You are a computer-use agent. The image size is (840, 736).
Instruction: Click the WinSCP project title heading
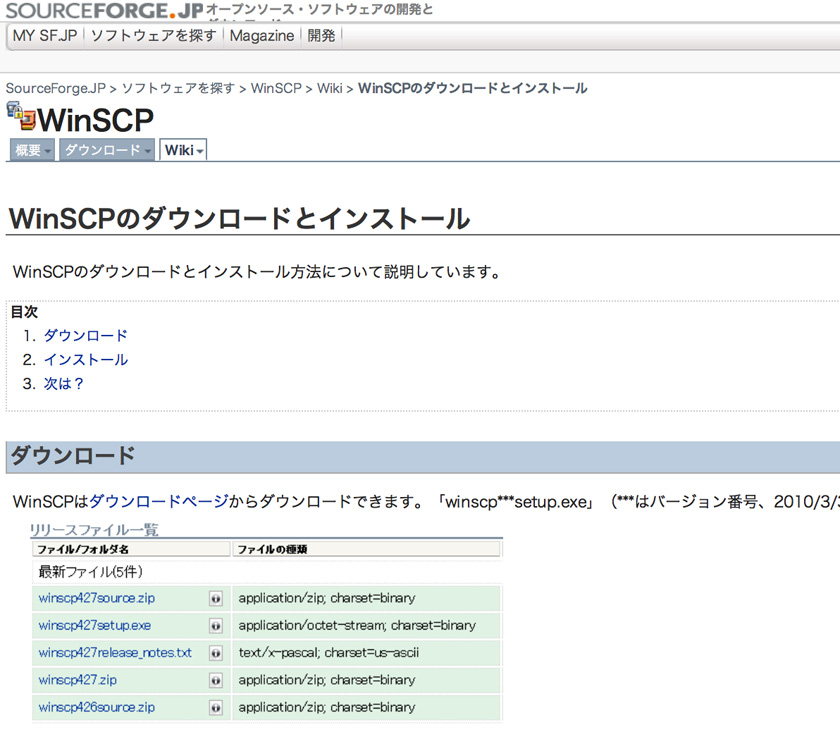[x=95, y=120]
